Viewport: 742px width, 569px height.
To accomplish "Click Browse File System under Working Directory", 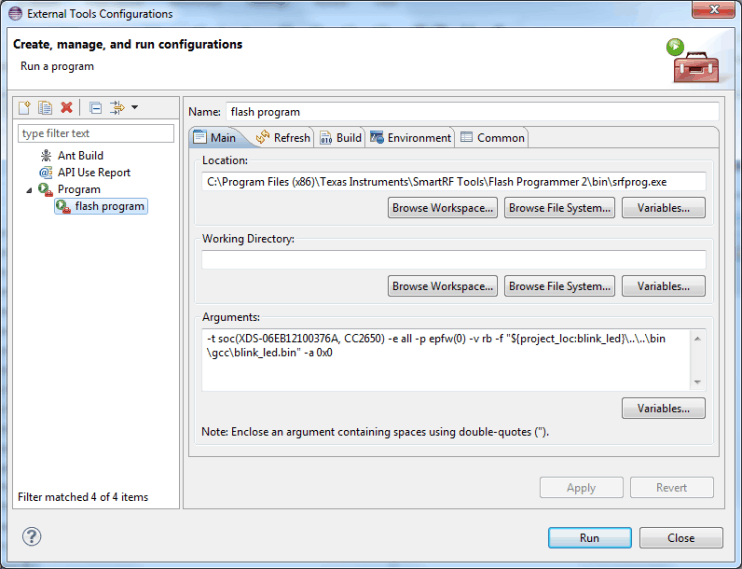I will coord(559,286).
